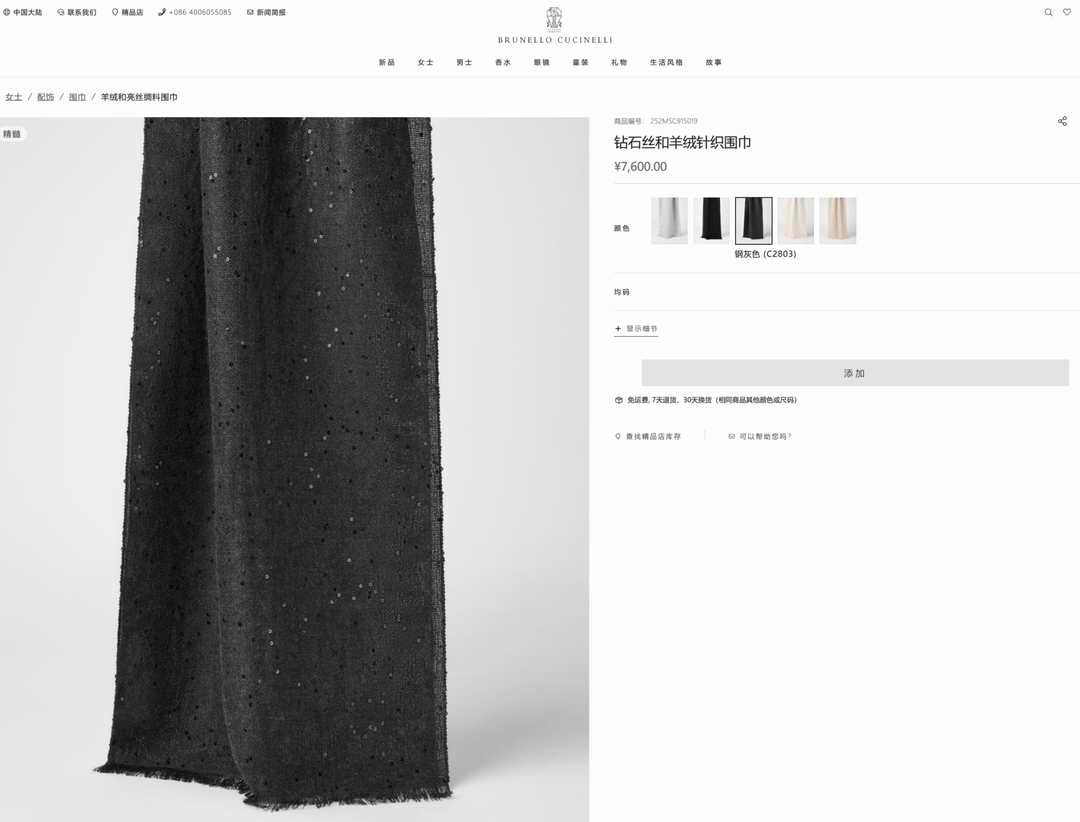
Task: Click the search magnifier icon
Action: click(1048, 12)
